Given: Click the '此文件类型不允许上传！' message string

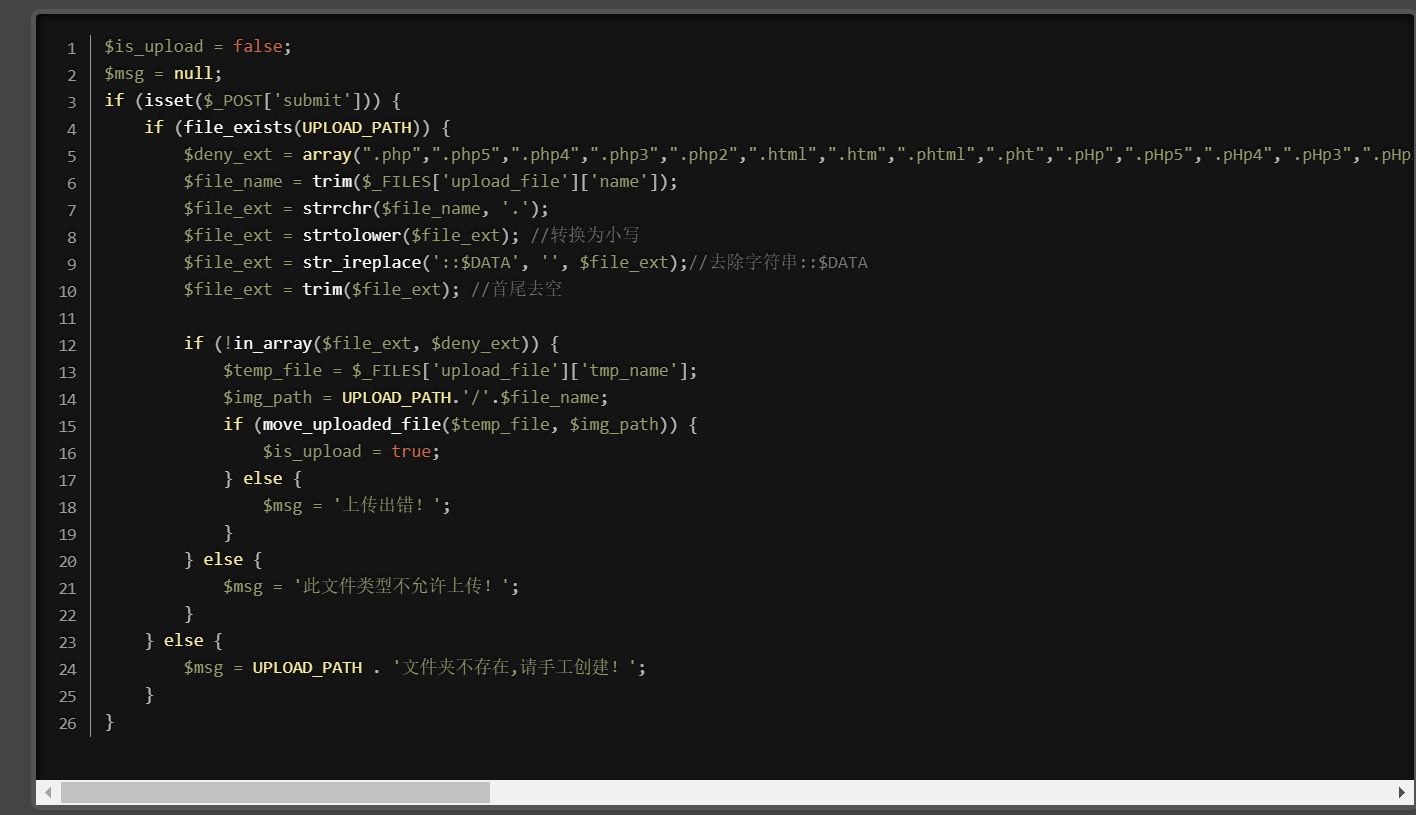Looking at the screenshot, I should pyautogui.click(x=406, y=587).
